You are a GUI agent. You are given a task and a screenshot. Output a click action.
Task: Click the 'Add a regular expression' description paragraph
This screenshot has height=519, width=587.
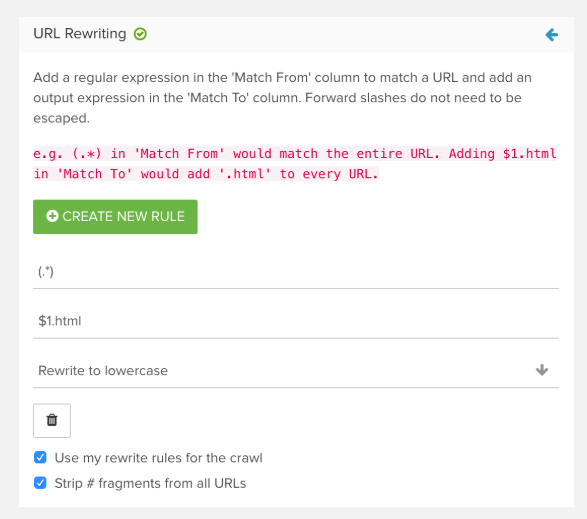tap(282, 98)
